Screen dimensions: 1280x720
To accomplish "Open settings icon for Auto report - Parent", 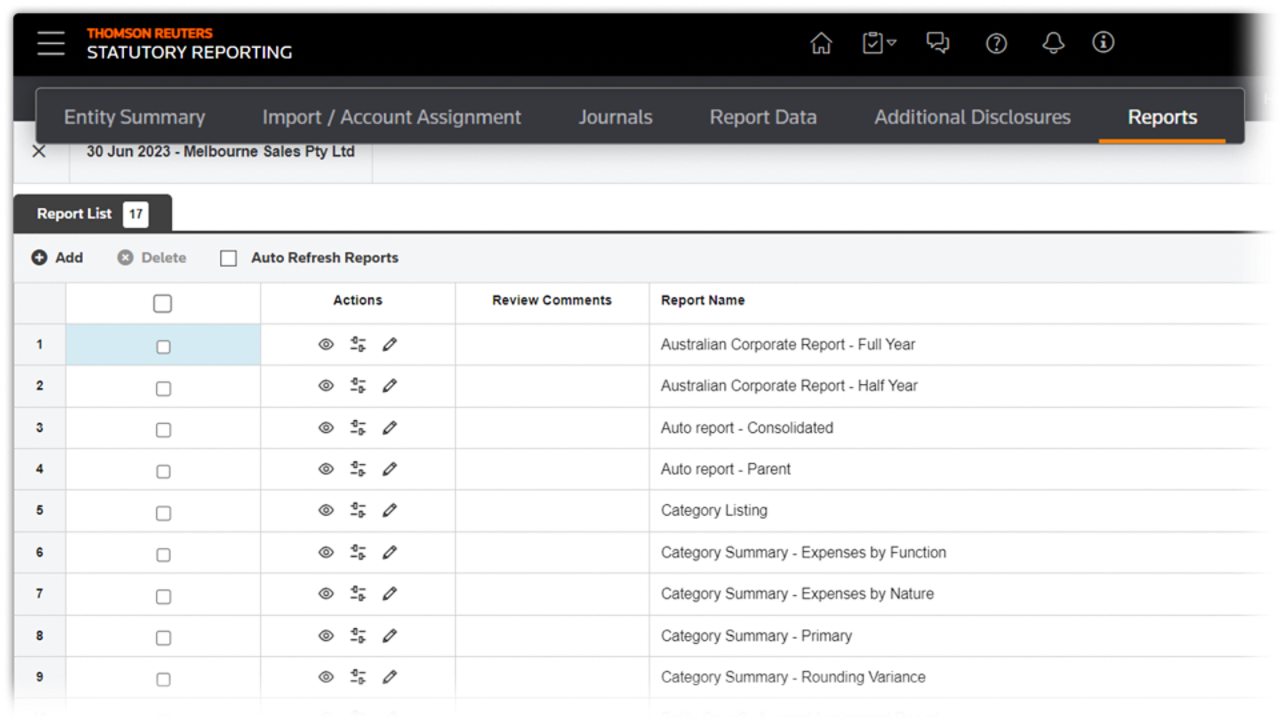I will [x=358, y=469].
